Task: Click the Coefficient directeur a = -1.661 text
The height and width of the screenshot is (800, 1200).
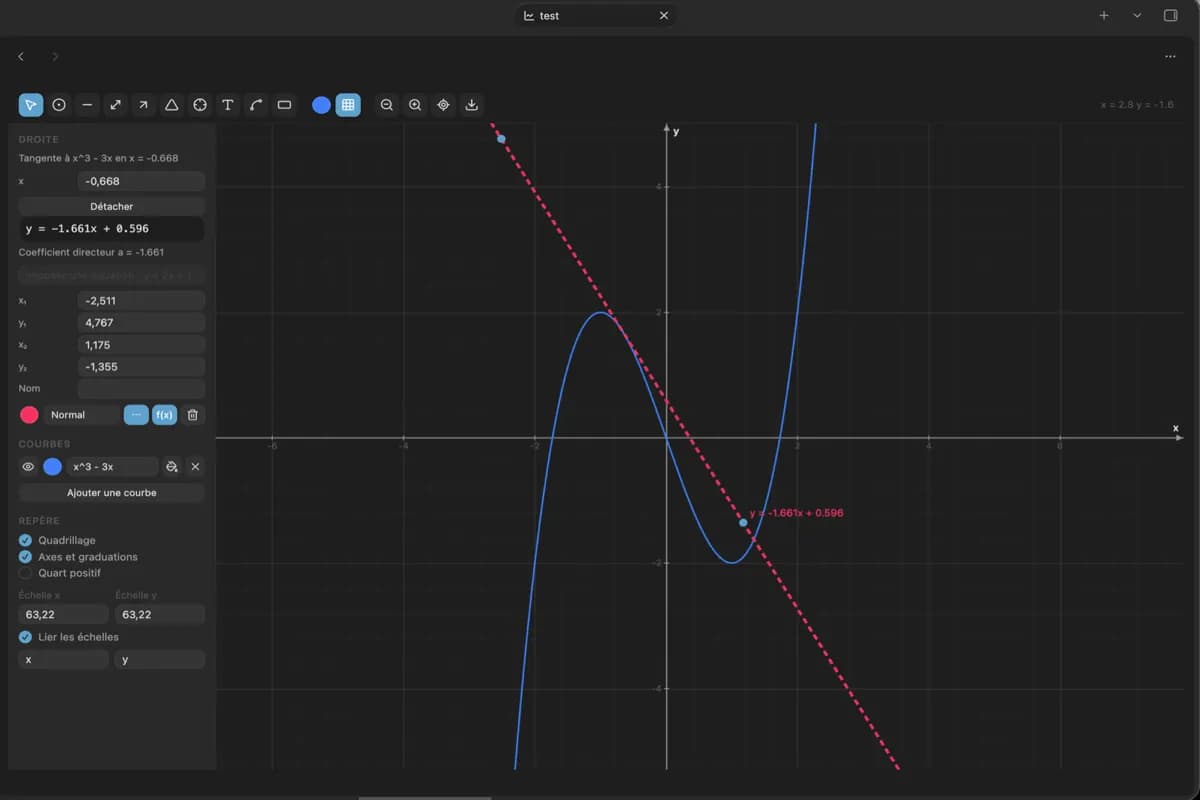Action: 91,253
